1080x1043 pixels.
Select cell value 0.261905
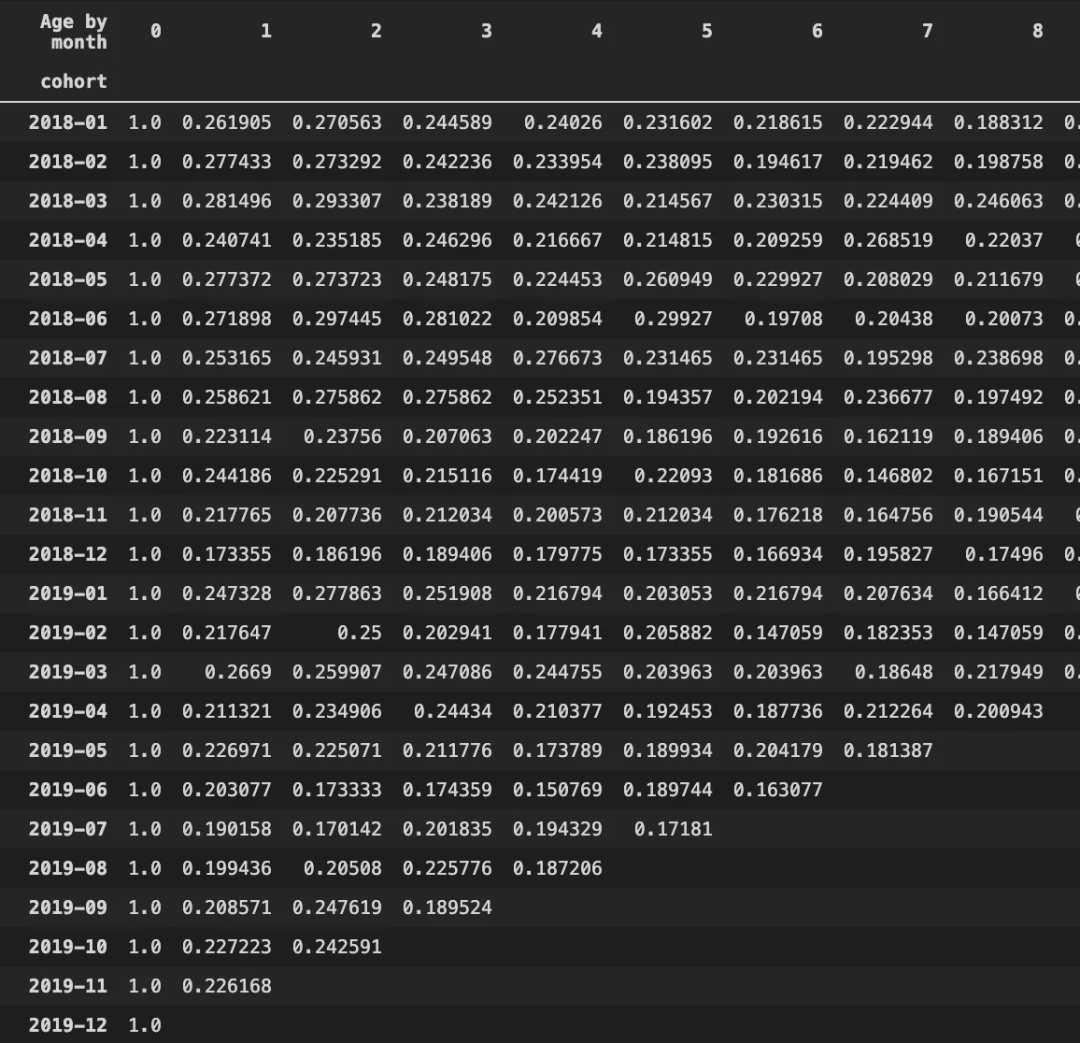[x=227, y=122]
